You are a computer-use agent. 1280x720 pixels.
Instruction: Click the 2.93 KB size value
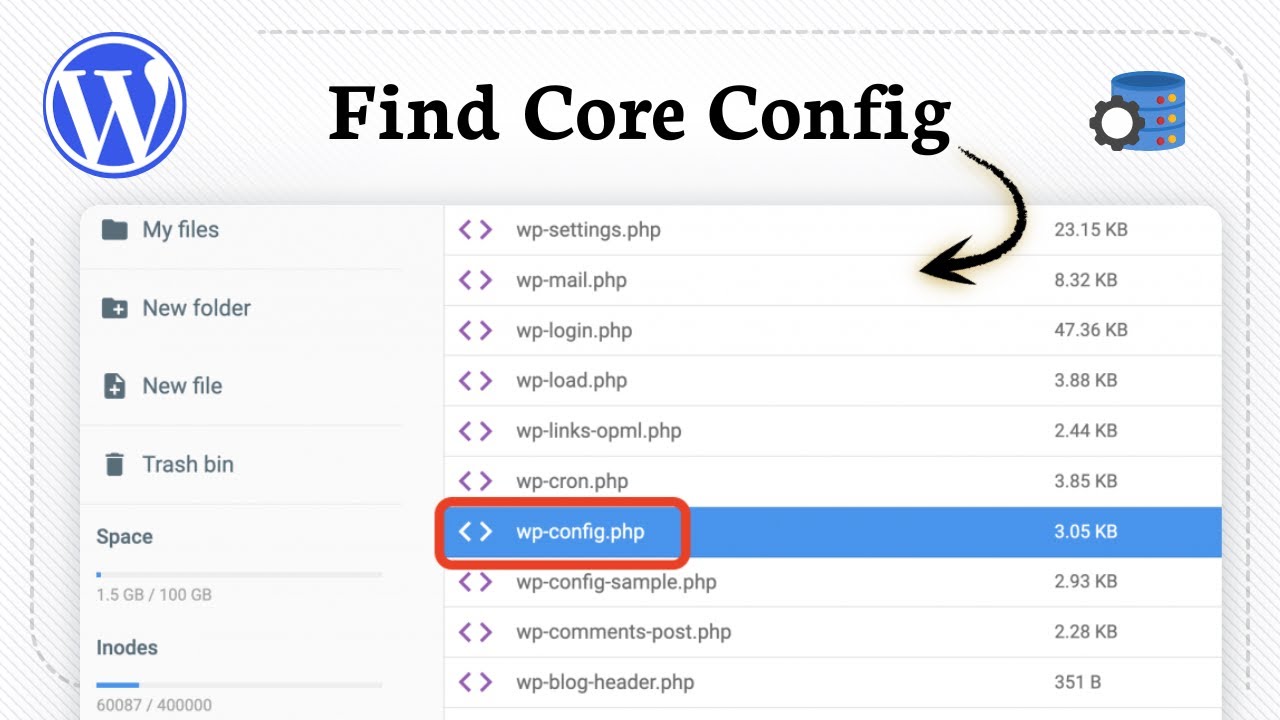[1086, 581]
